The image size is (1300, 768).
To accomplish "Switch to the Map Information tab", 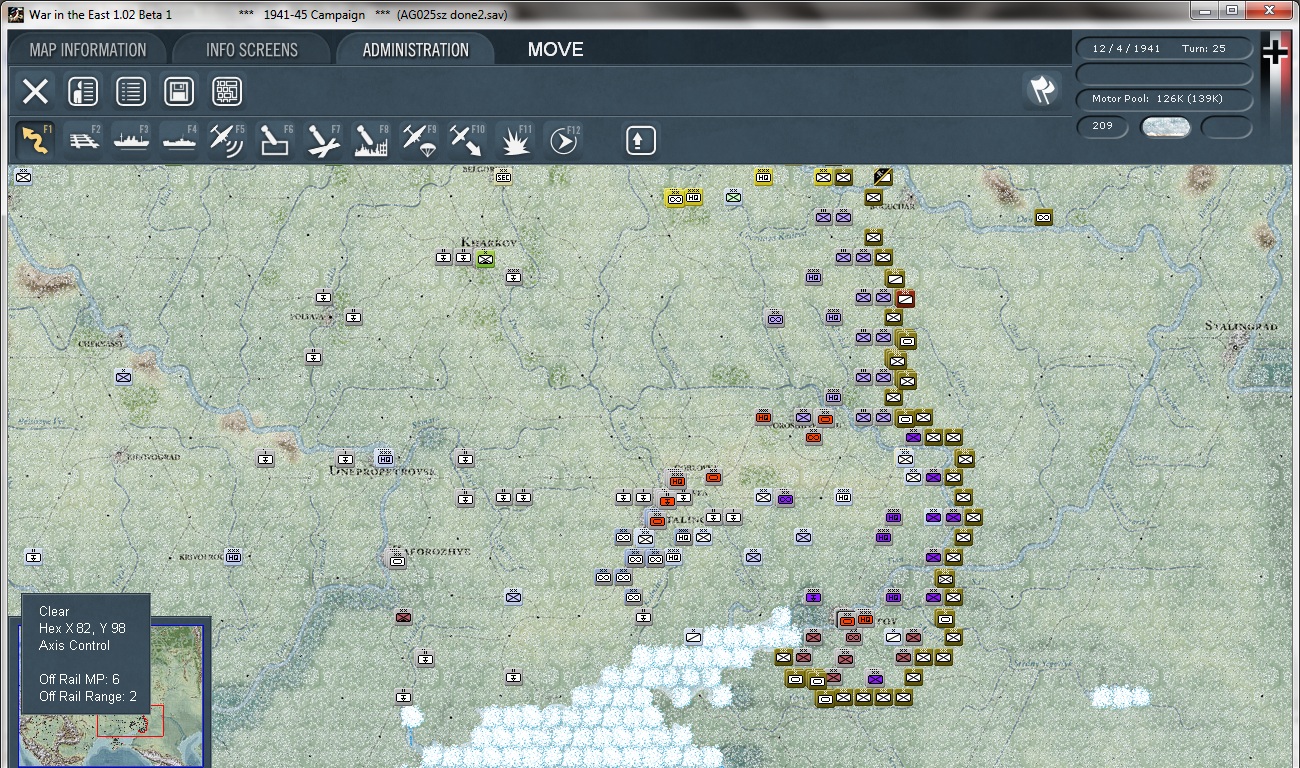I will (88, 50).
